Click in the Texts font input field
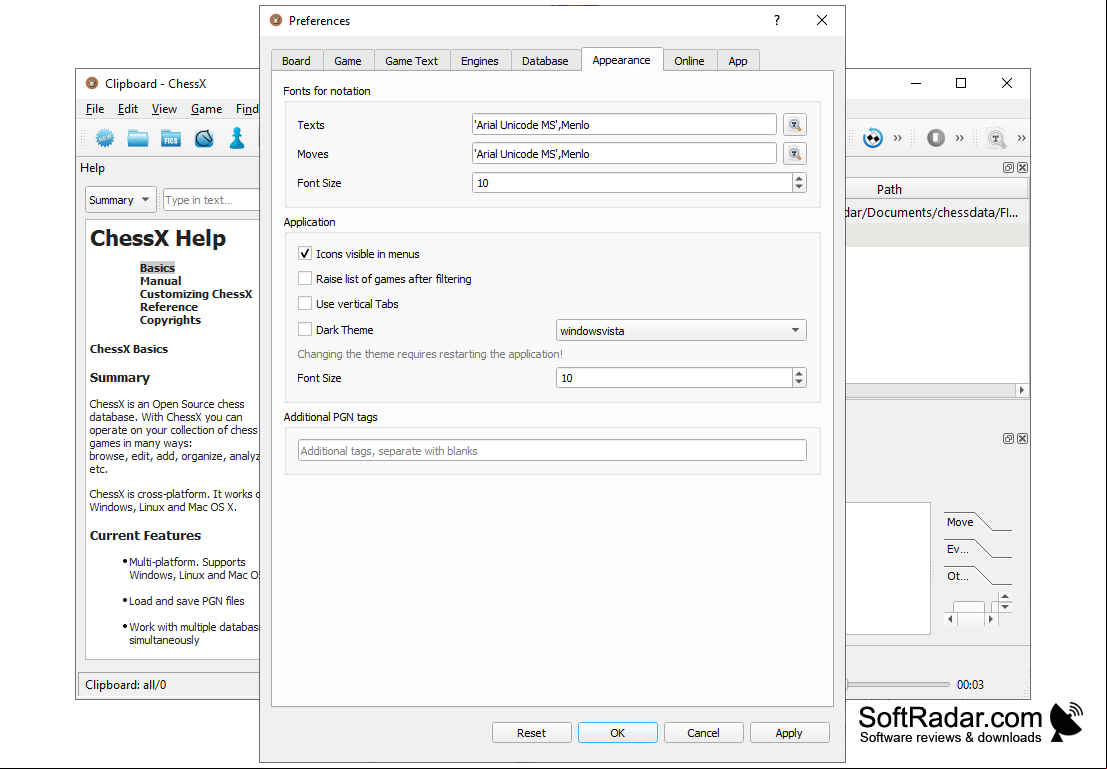The image size is (1107, 769). coord(624,125)
